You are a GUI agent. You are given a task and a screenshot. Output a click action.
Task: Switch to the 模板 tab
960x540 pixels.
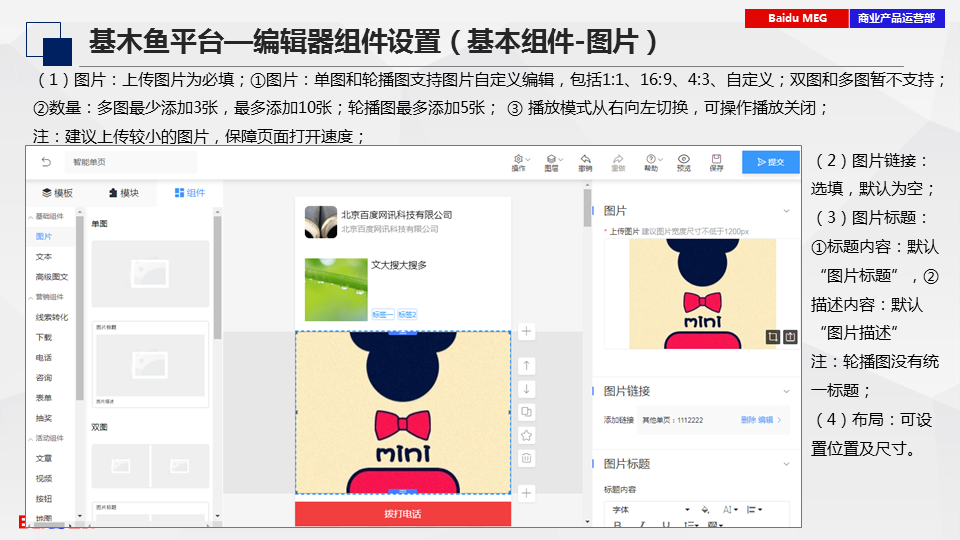pyautogui.click(x=58, y=193)
